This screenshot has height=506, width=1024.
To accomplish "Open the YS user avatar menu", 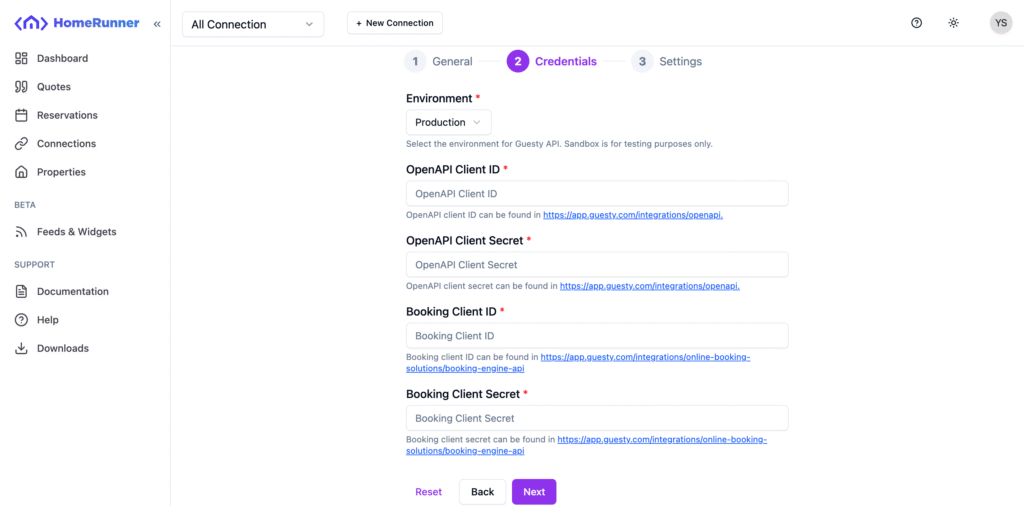I will [x=1000, y=23].
